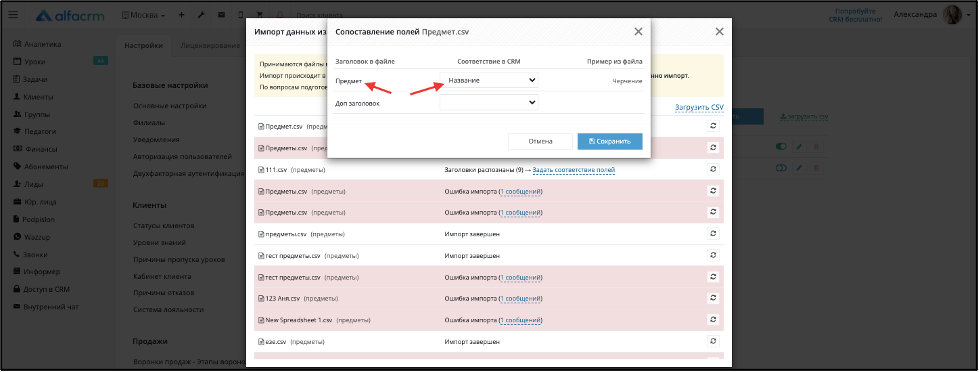This screenshot has height=372, width=979.
Task: Open the Название field mapping dropdown
Action: (489, 81)
